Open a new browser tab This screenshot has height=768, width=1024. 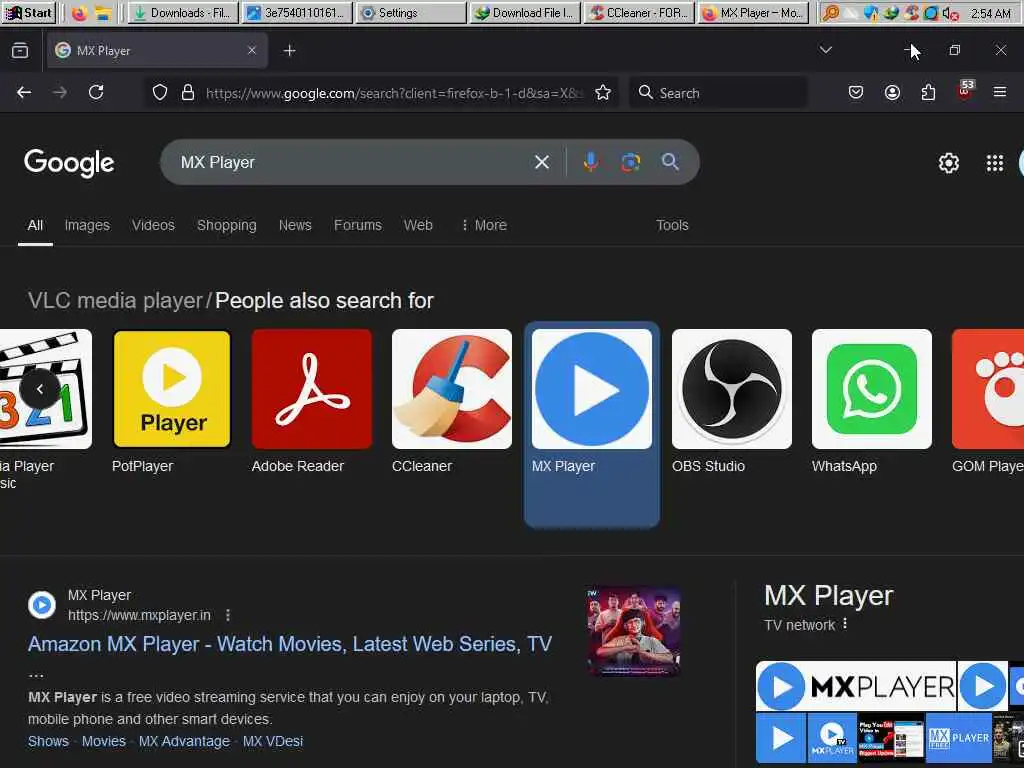click(x=289, y=50)
